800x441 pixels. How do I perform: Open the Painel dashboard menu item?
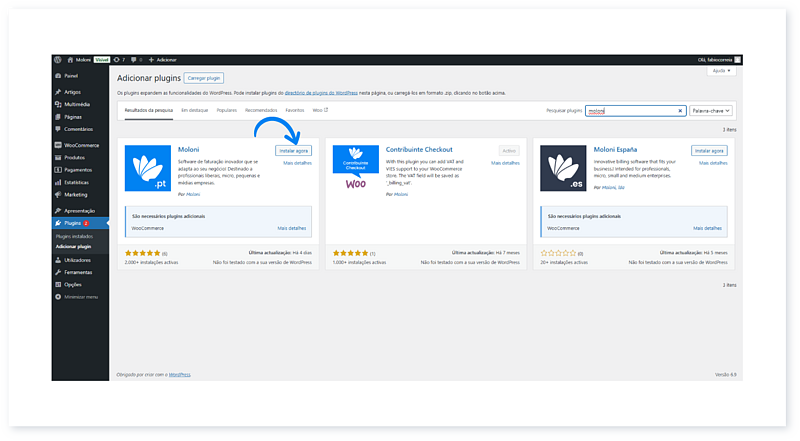point(71,75)
